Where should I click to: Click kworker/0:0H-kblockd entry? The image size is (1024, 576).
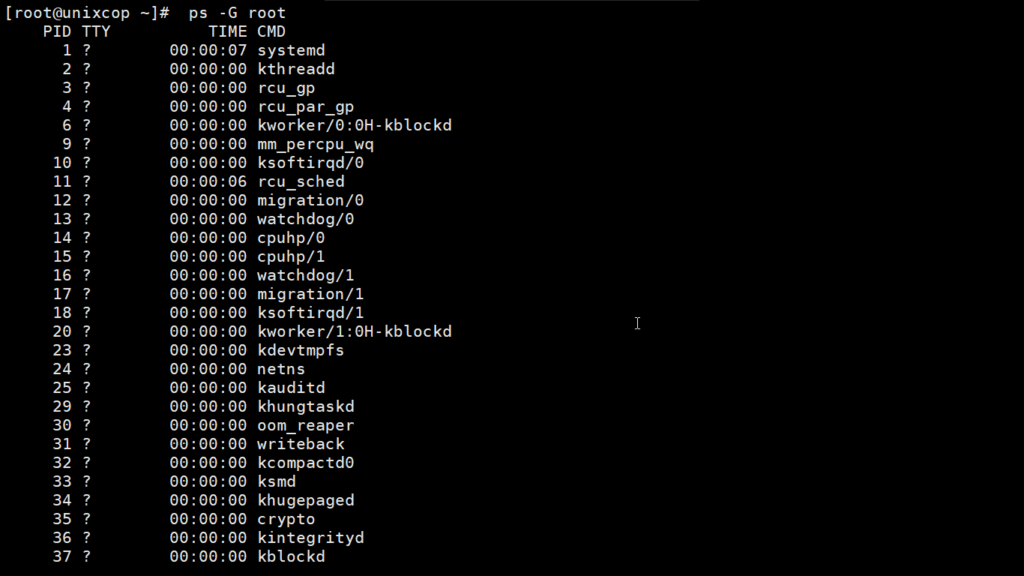pyautogui.click(x=355, y=125)
